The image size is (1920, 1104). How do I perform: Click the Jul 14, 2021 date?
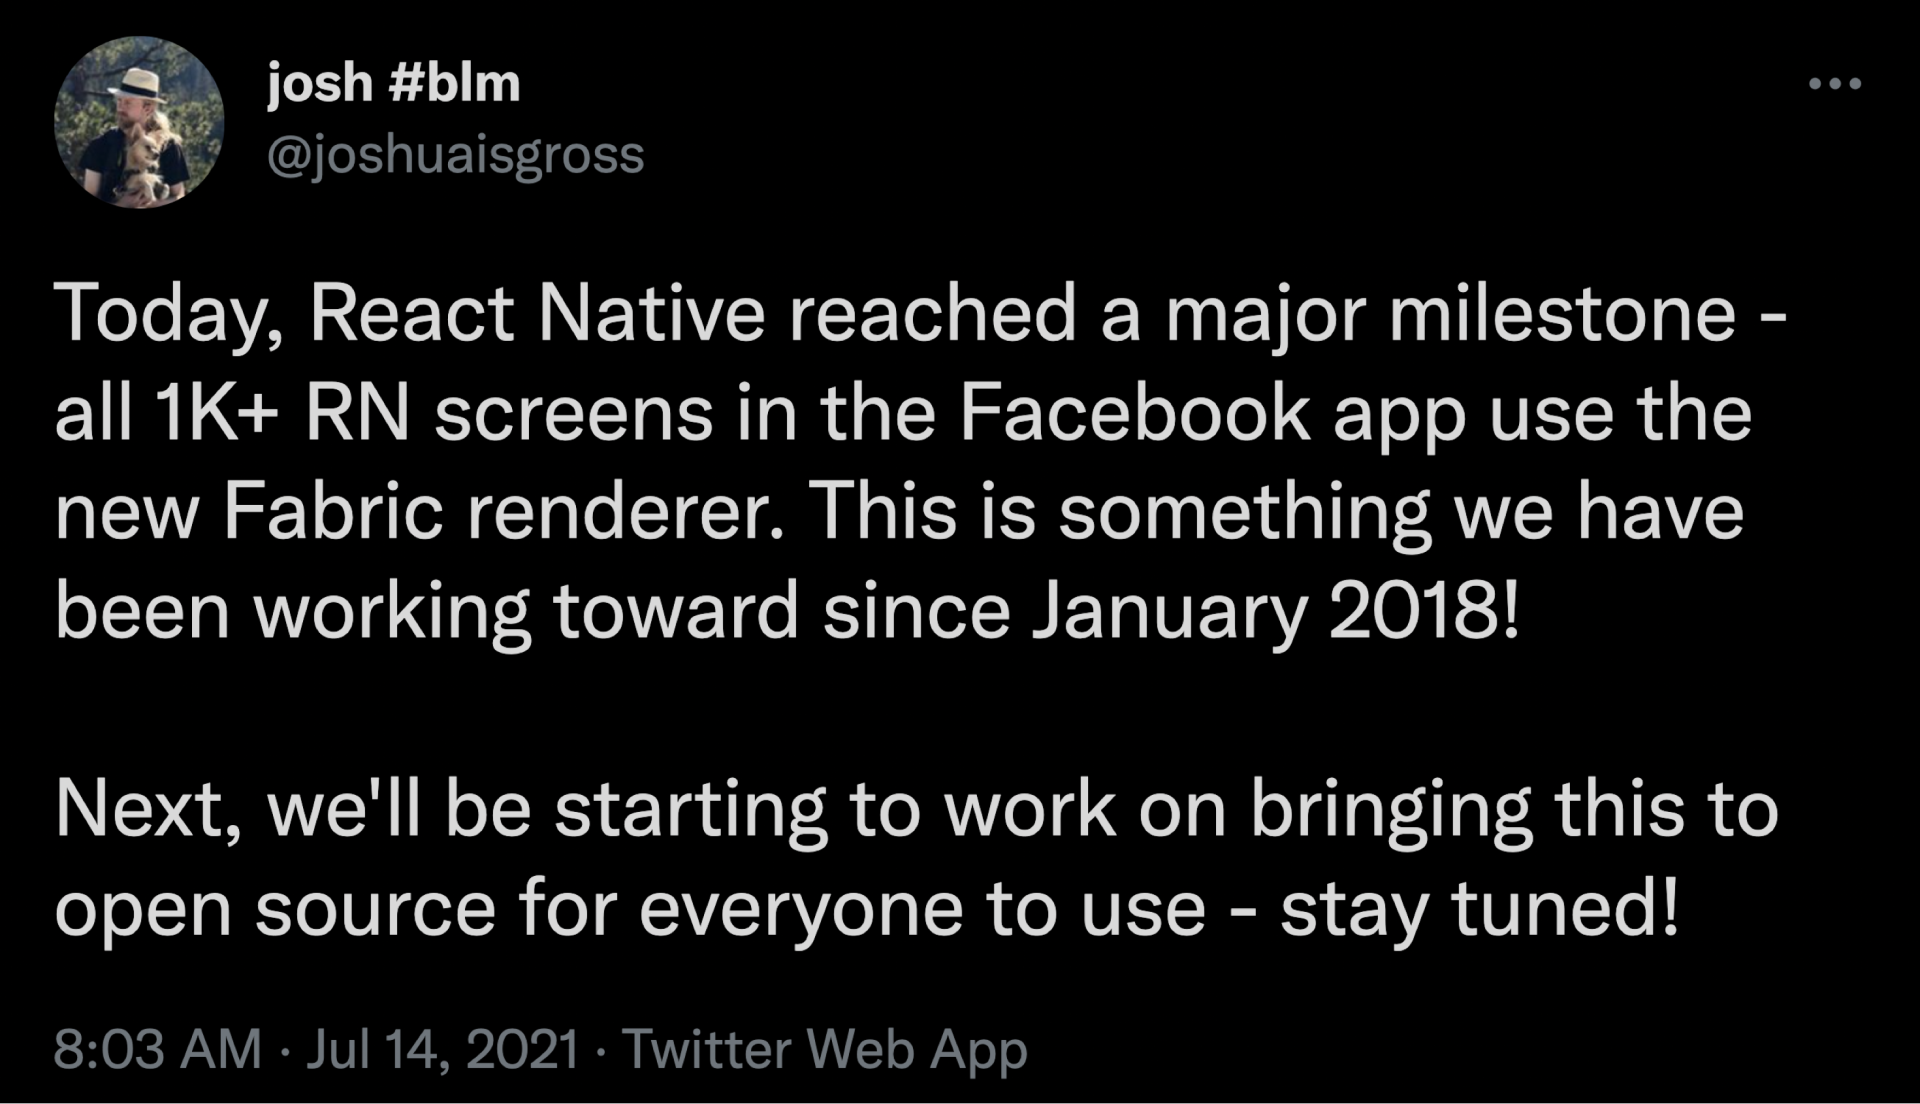[x=443, y=1050]
